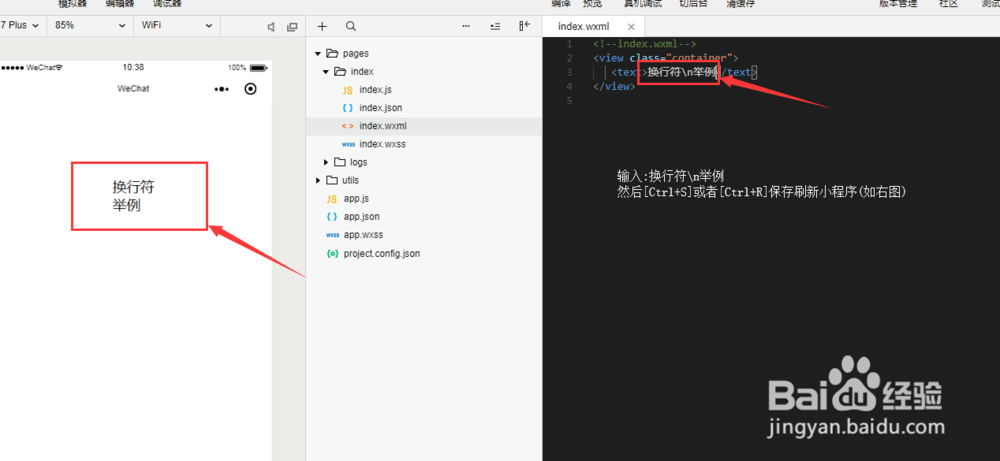Detach simulator into separate window icon
Viewport: 1000px width, 461px height.
292,27
